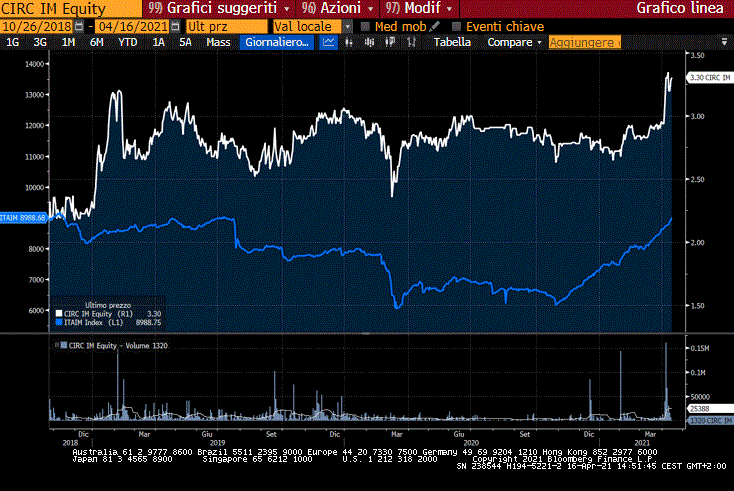Click the white CIRC IM Equity legend marker
Viewport: 734px width, 491px height.
coord(59,314)
